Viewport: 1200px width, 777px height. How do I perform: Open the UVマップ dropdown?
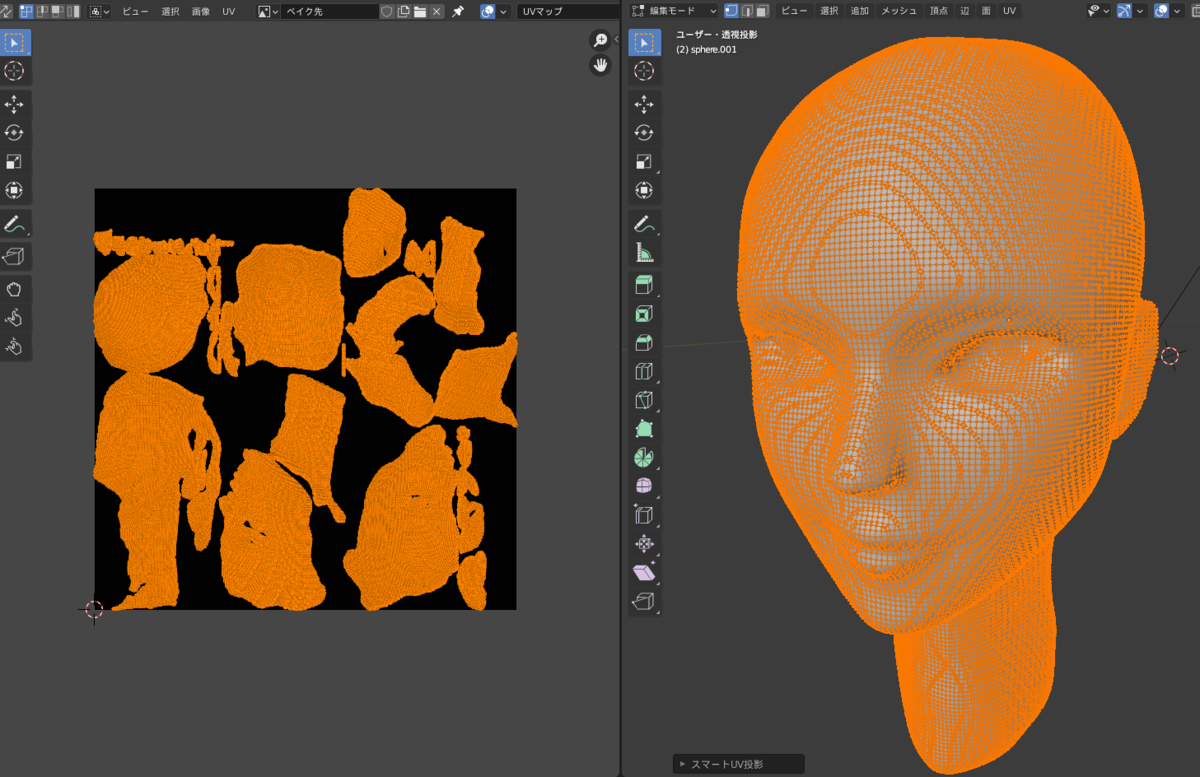click(x=565, y=11)
